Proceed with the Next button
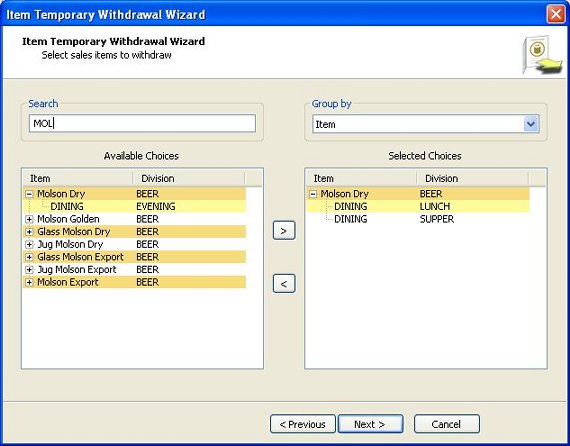The image size is (570, 446). click(x=370, y=424)
